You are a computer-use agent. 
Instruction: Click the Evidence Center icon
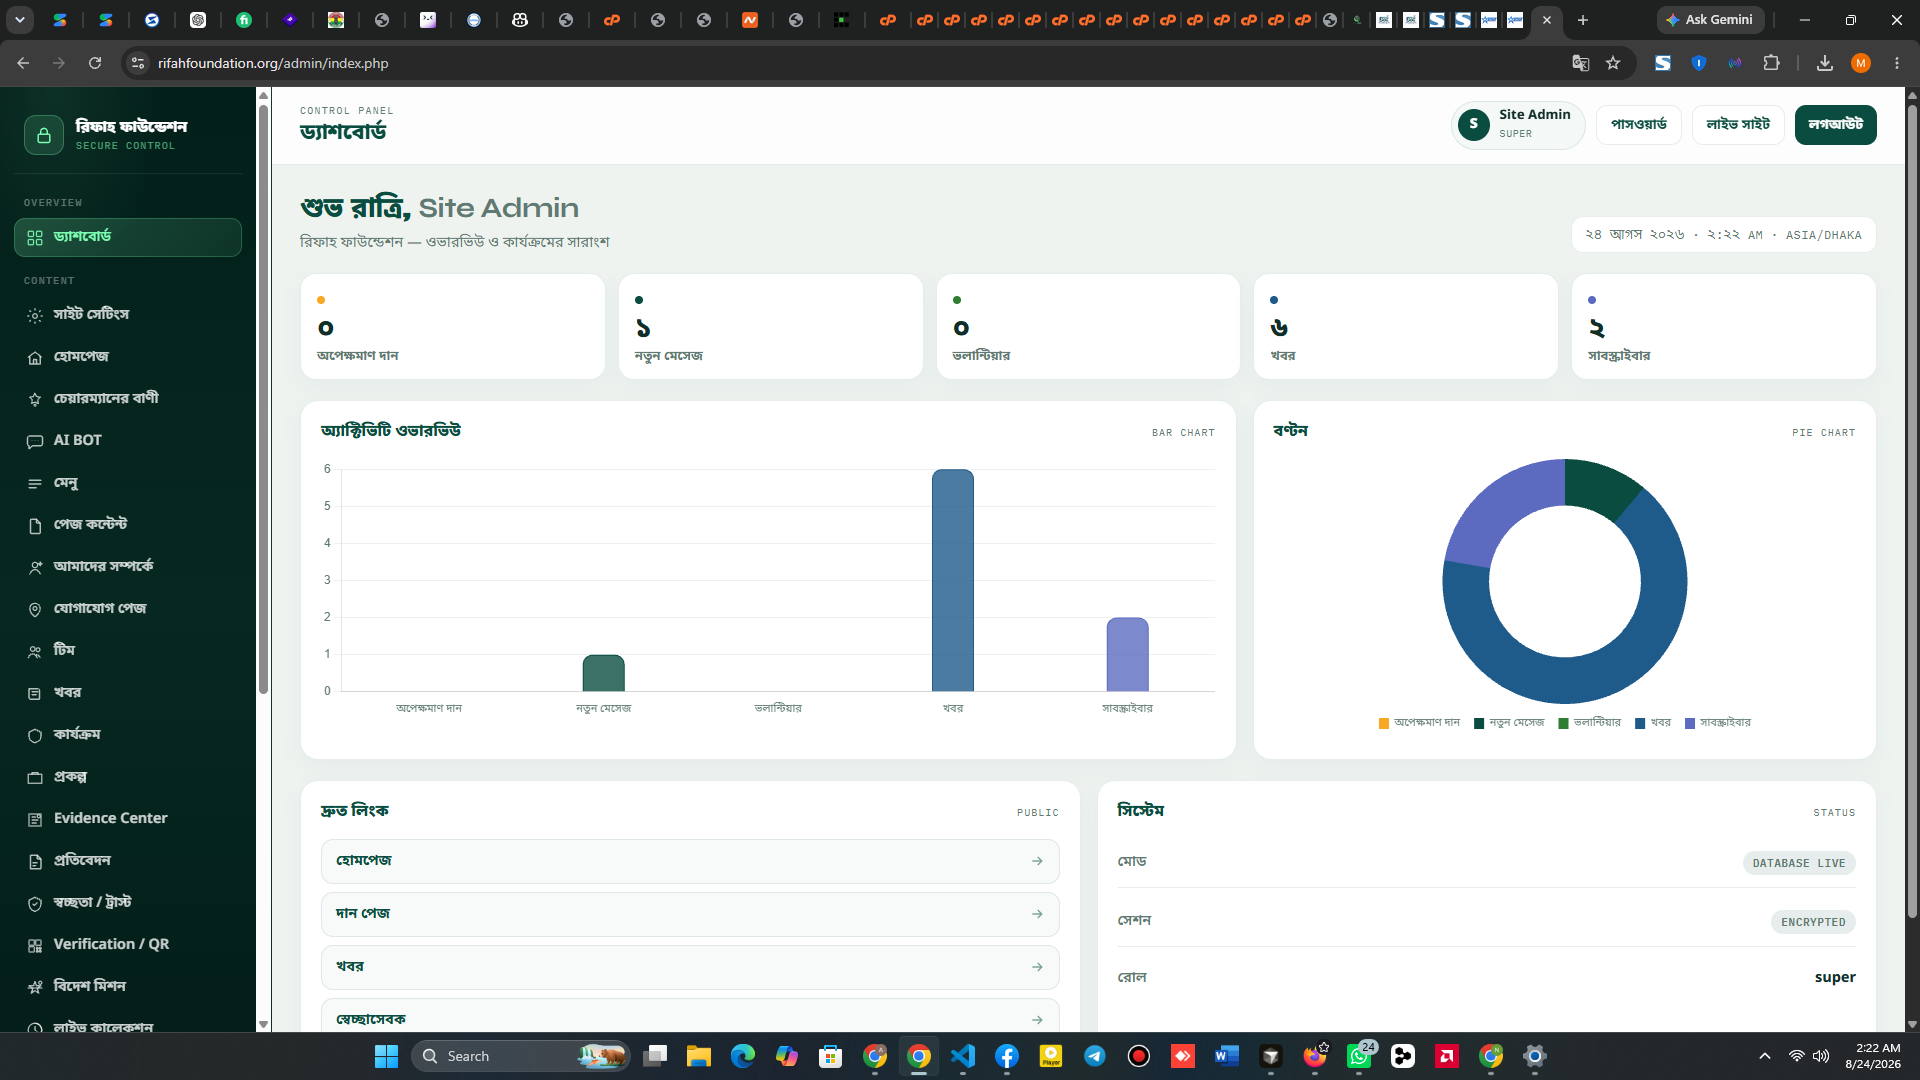35,819
